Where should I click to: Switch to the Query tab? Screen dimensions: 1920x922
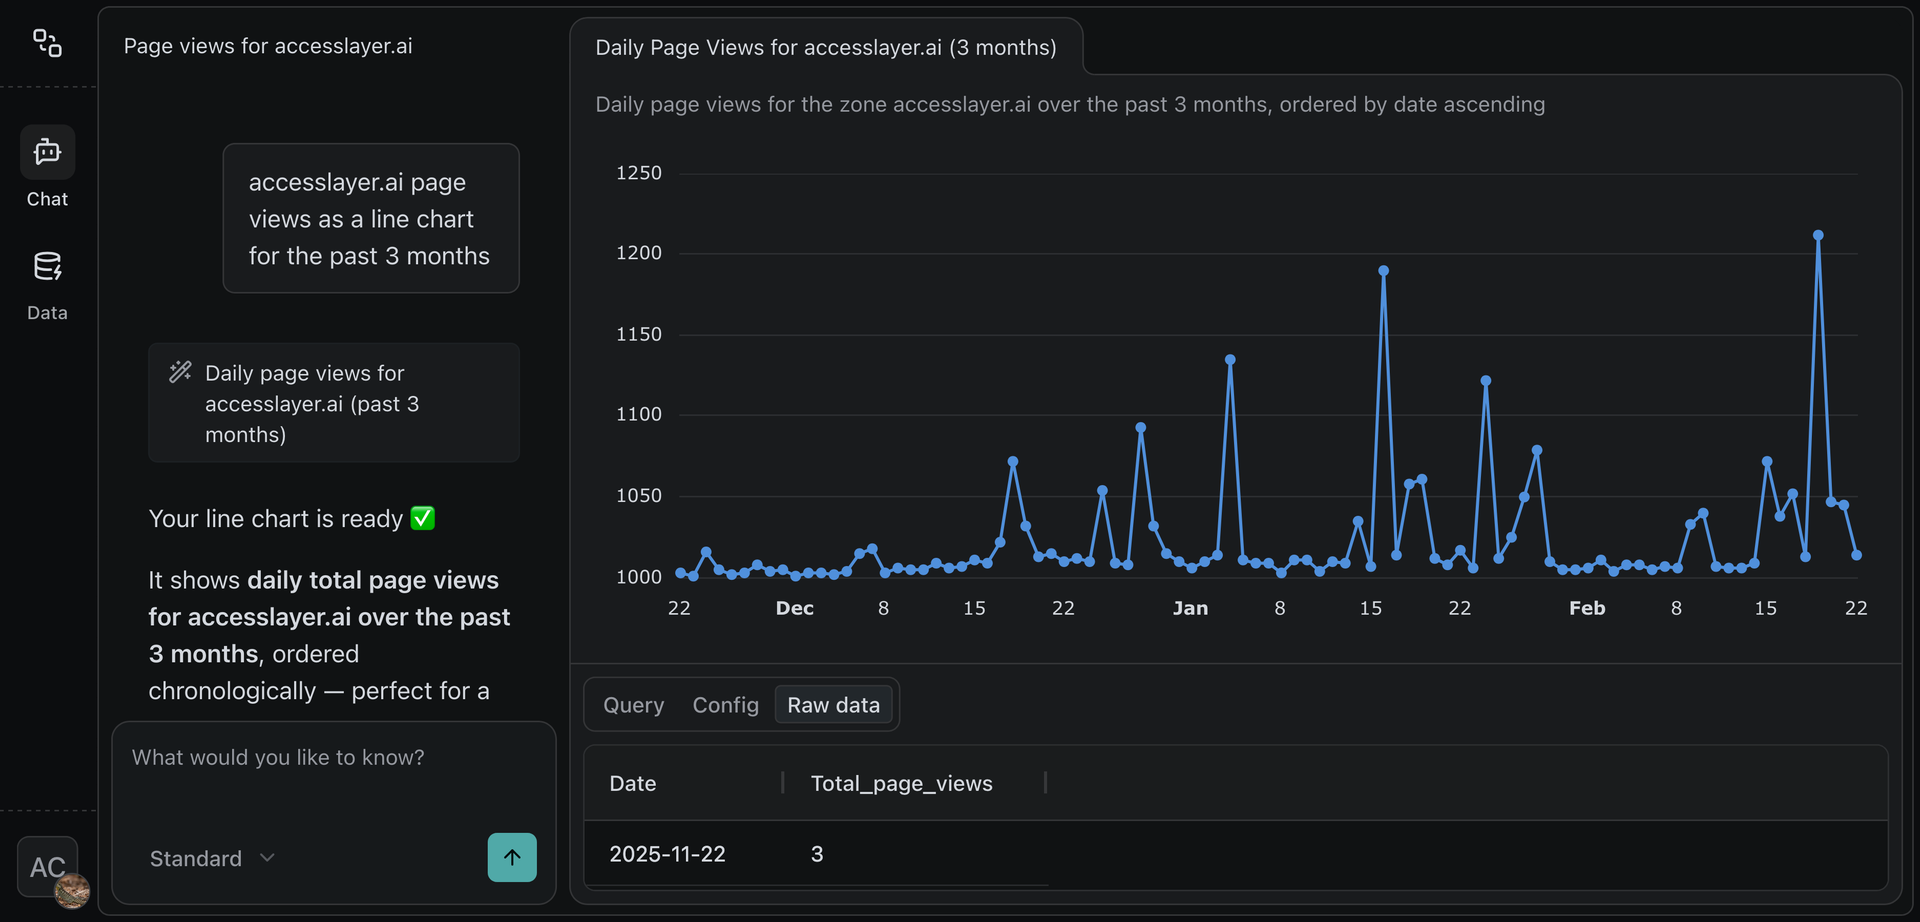click(633, 705)
